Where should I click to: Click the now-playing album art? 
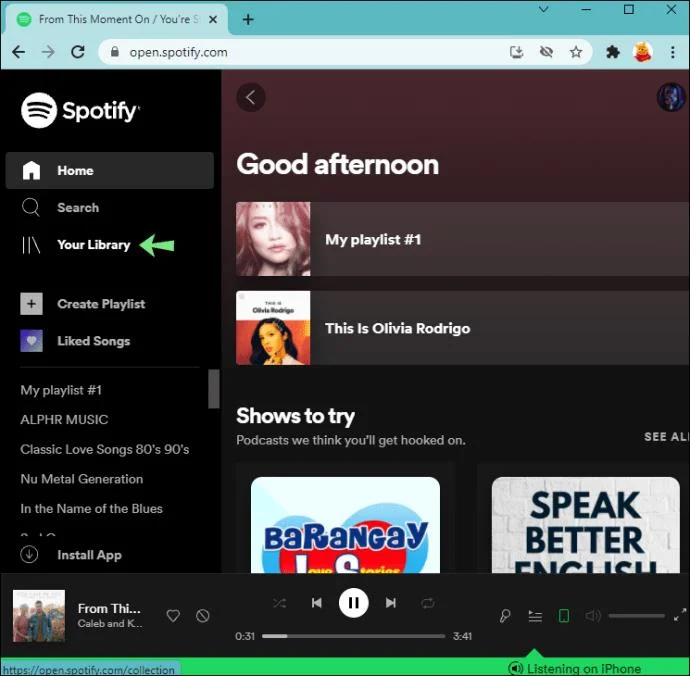[x=39, y=616]
